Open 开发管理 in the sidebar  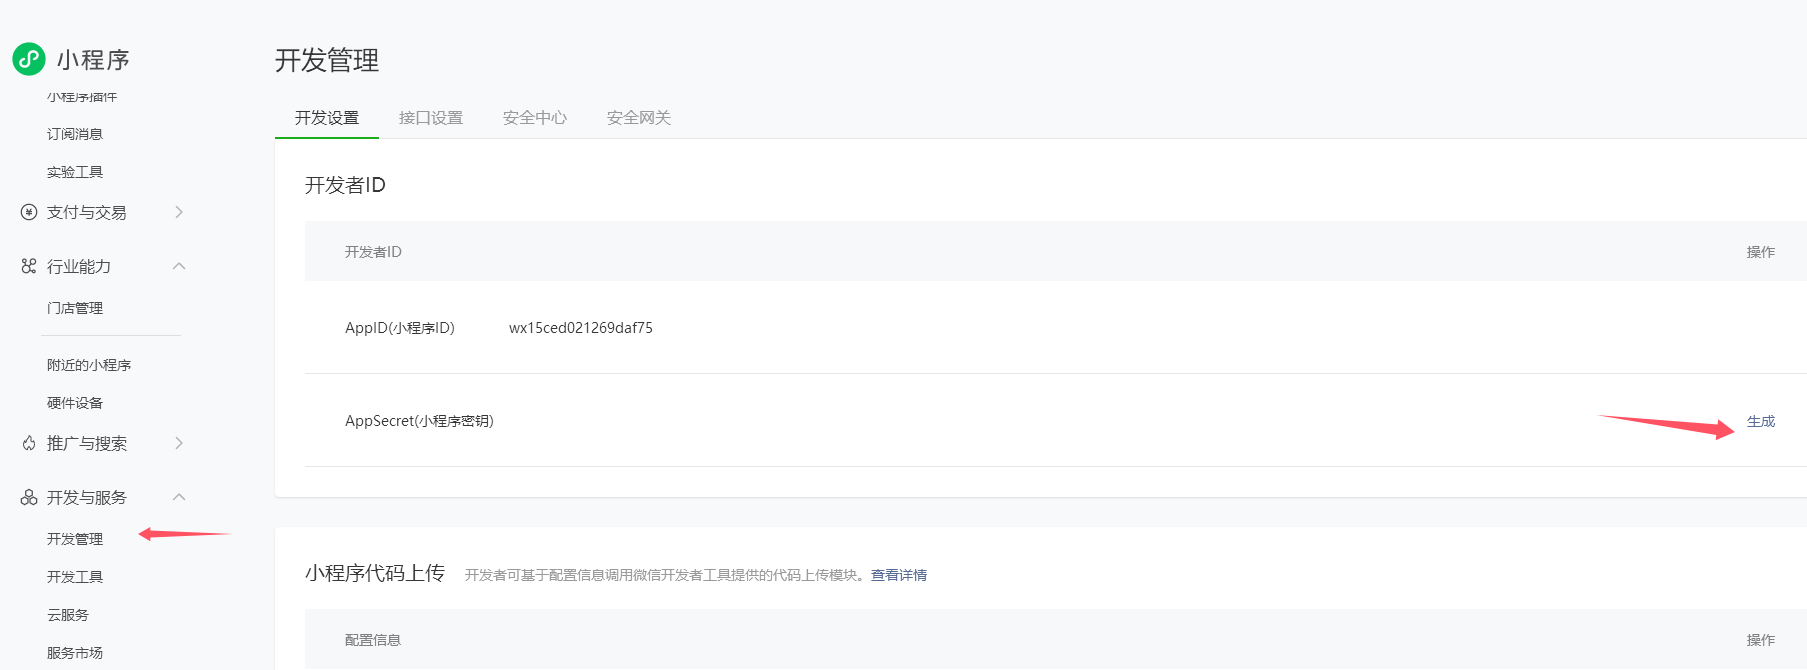[75, 539]
